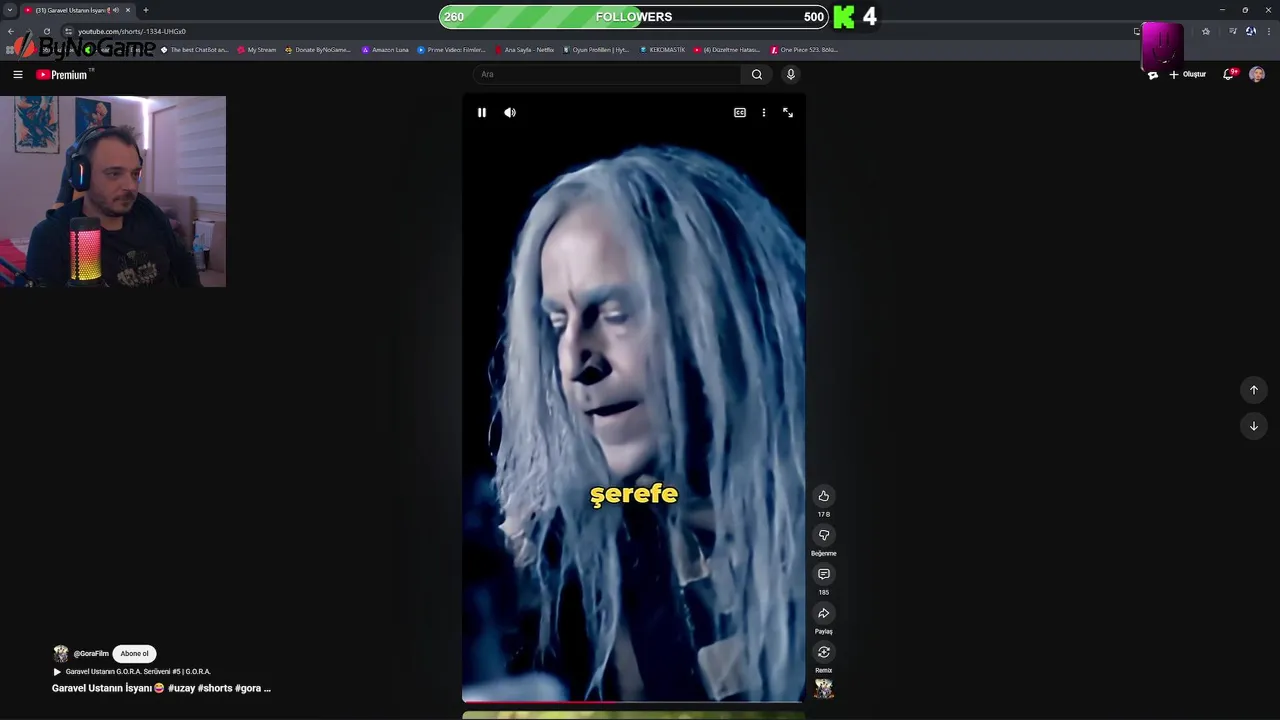Mute the Short's volume speaker icon

point(510,113)
